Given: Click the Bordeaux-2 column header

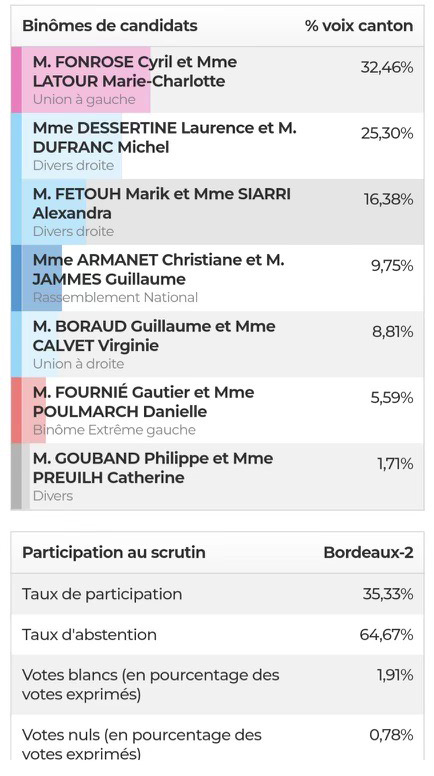Looking at the screenshot, I should pos(368,552).
